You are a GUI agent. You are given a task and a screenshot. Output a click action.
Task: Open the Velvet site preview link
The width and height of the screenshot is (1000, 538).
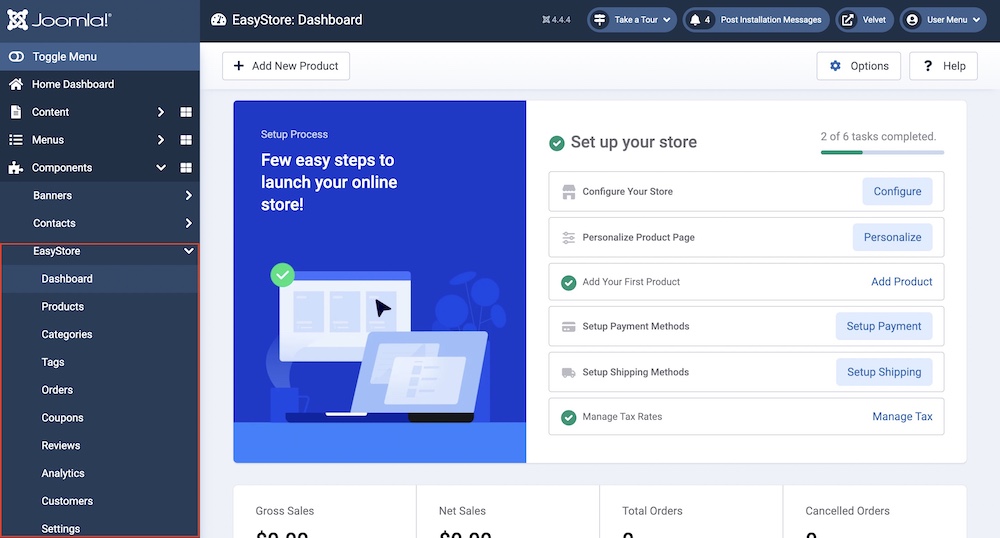pyautogui.click(x=864, y=20)
